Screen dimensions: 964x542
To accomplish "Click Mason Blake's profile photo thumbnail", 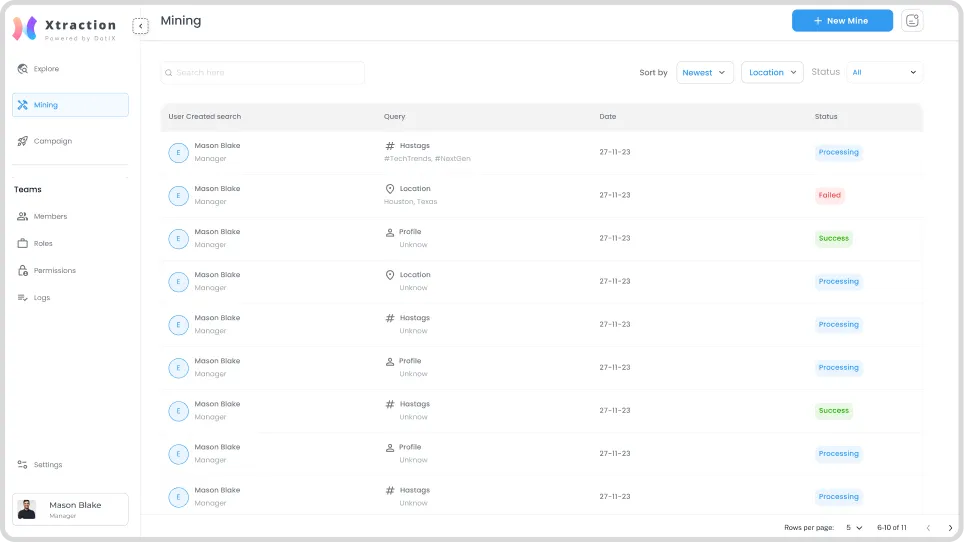I will 26,509.
